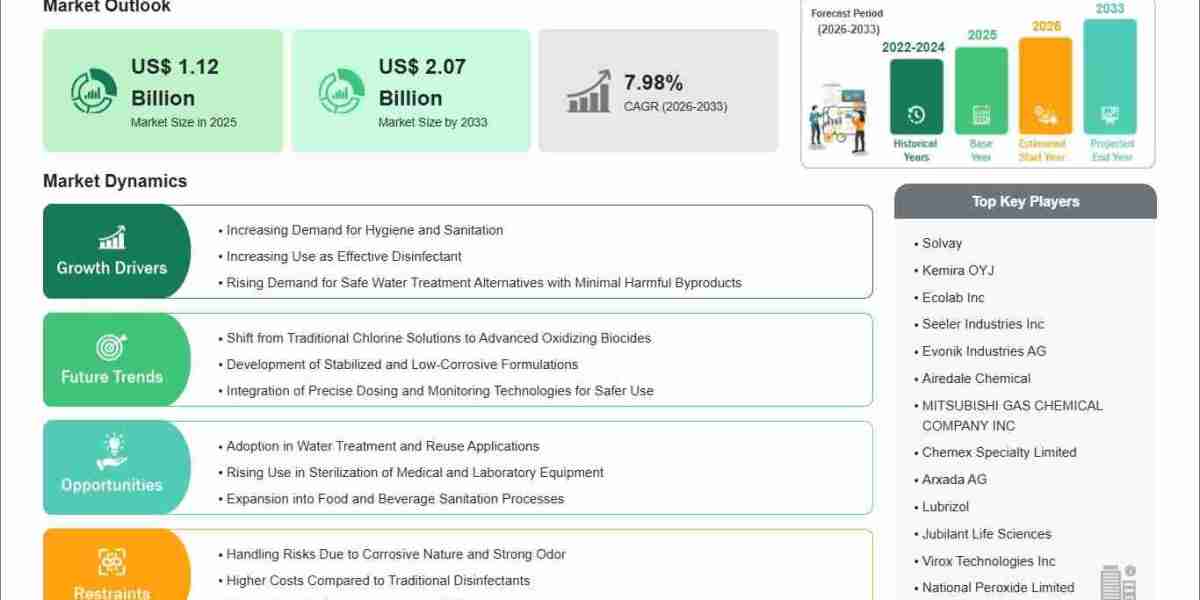This screenshot has width=1200, height=600.
Task: Click Arxada AG entry
Action: [x=954, y=479]
